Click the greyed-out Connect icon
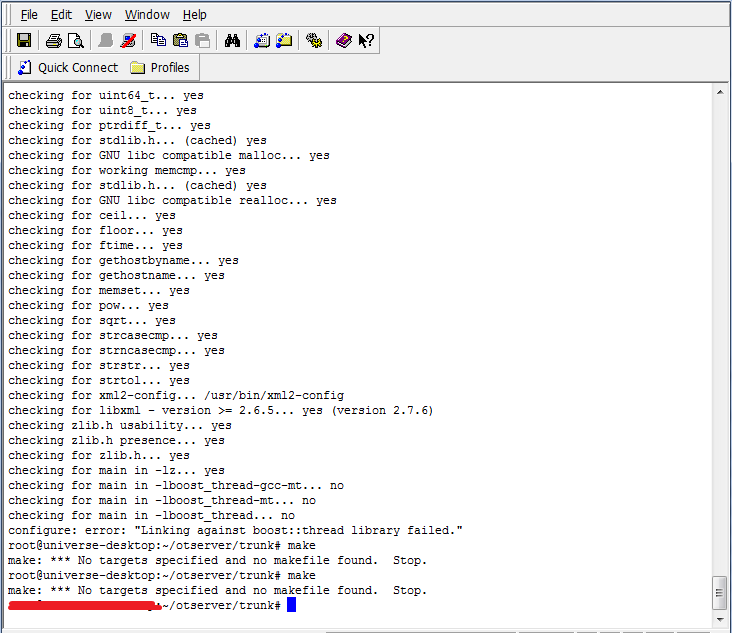Screen dimensions: 732x633 coord(106,41)
